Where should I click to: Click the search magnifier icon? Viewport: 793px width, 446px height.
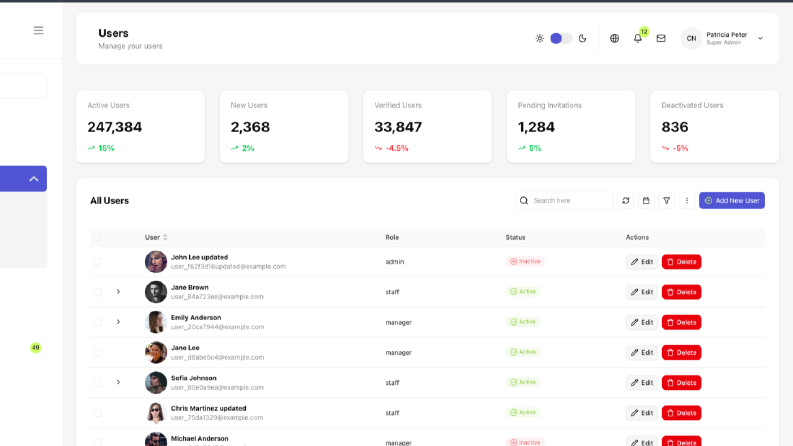pyautogui.click(x=524, y=201)
